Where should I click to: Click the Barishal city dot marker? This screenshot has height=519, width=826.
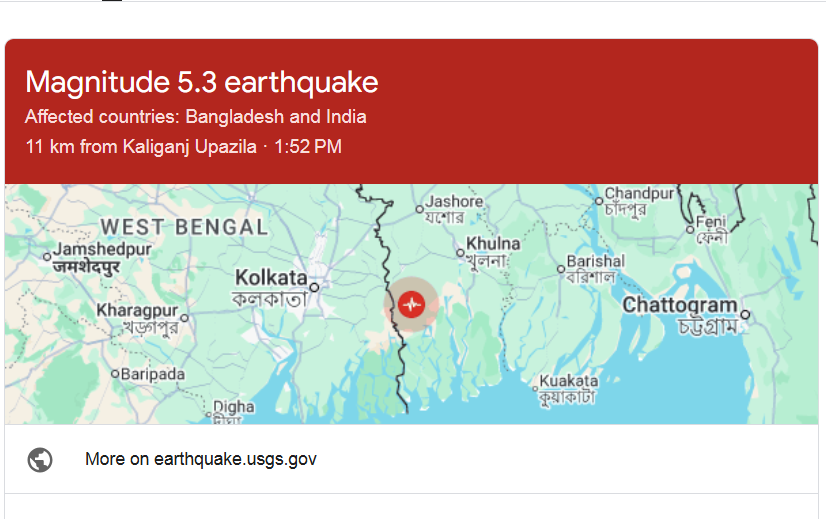pyautogui.click(x=560, y=268)
